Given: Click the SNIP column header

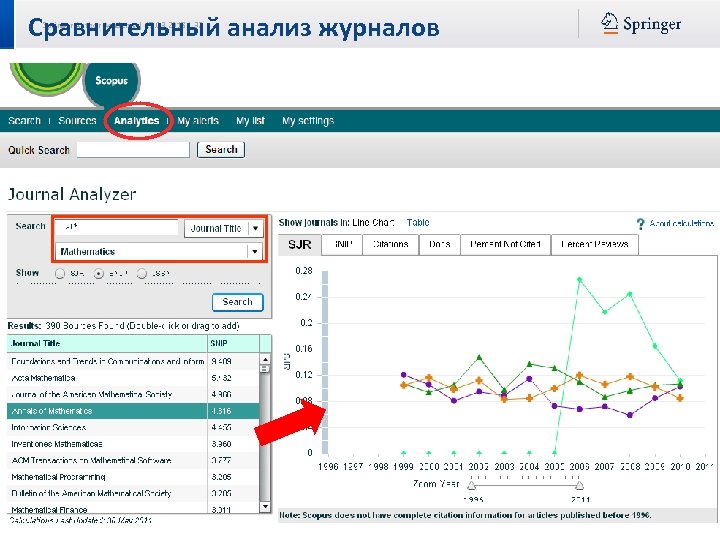Looking at the screenshot, I should [233, 343].
